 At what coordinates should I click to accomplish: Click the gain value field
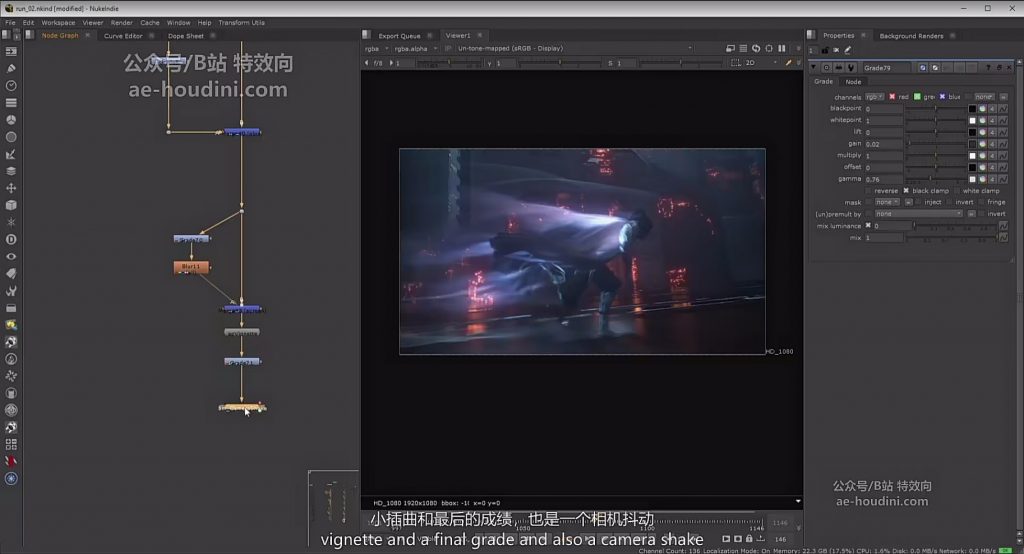[x=884, y=144]
